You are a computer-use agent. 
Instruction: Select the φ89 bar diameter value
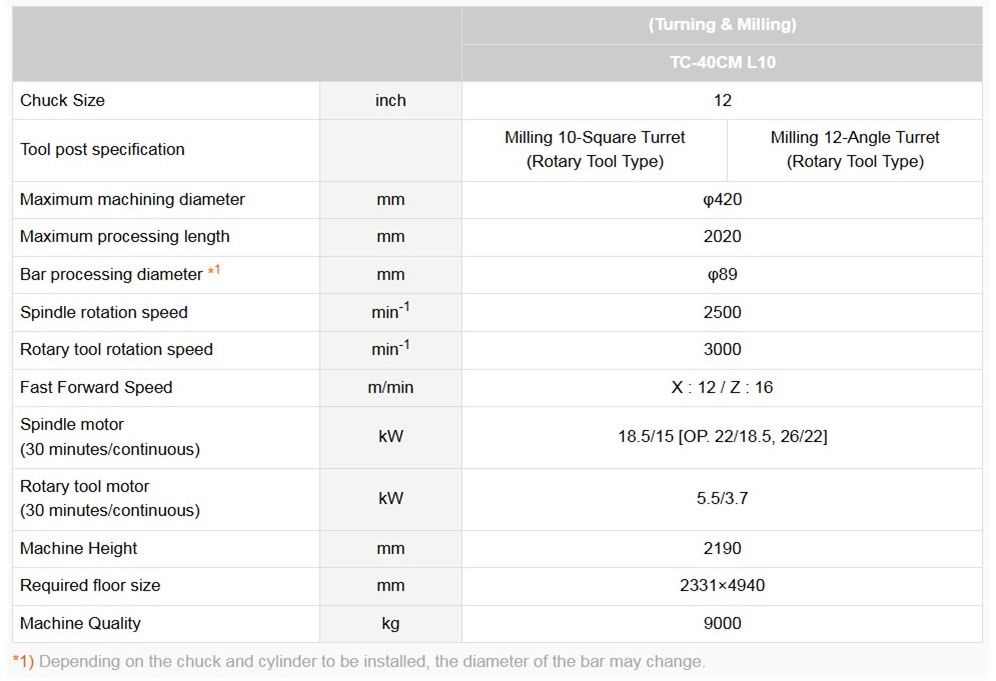point(722,274)
